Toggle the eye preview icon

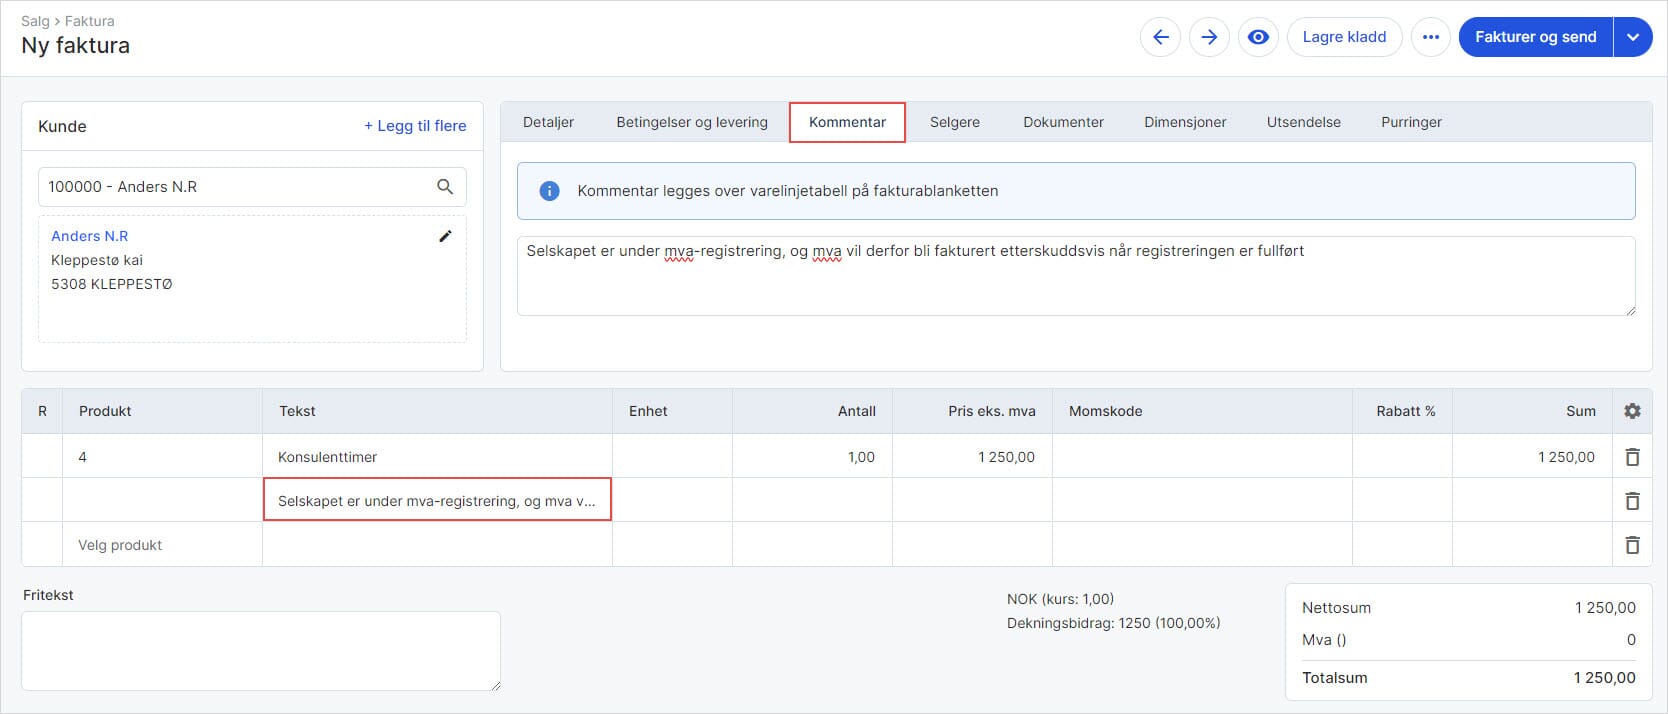tap(1258, 37)
